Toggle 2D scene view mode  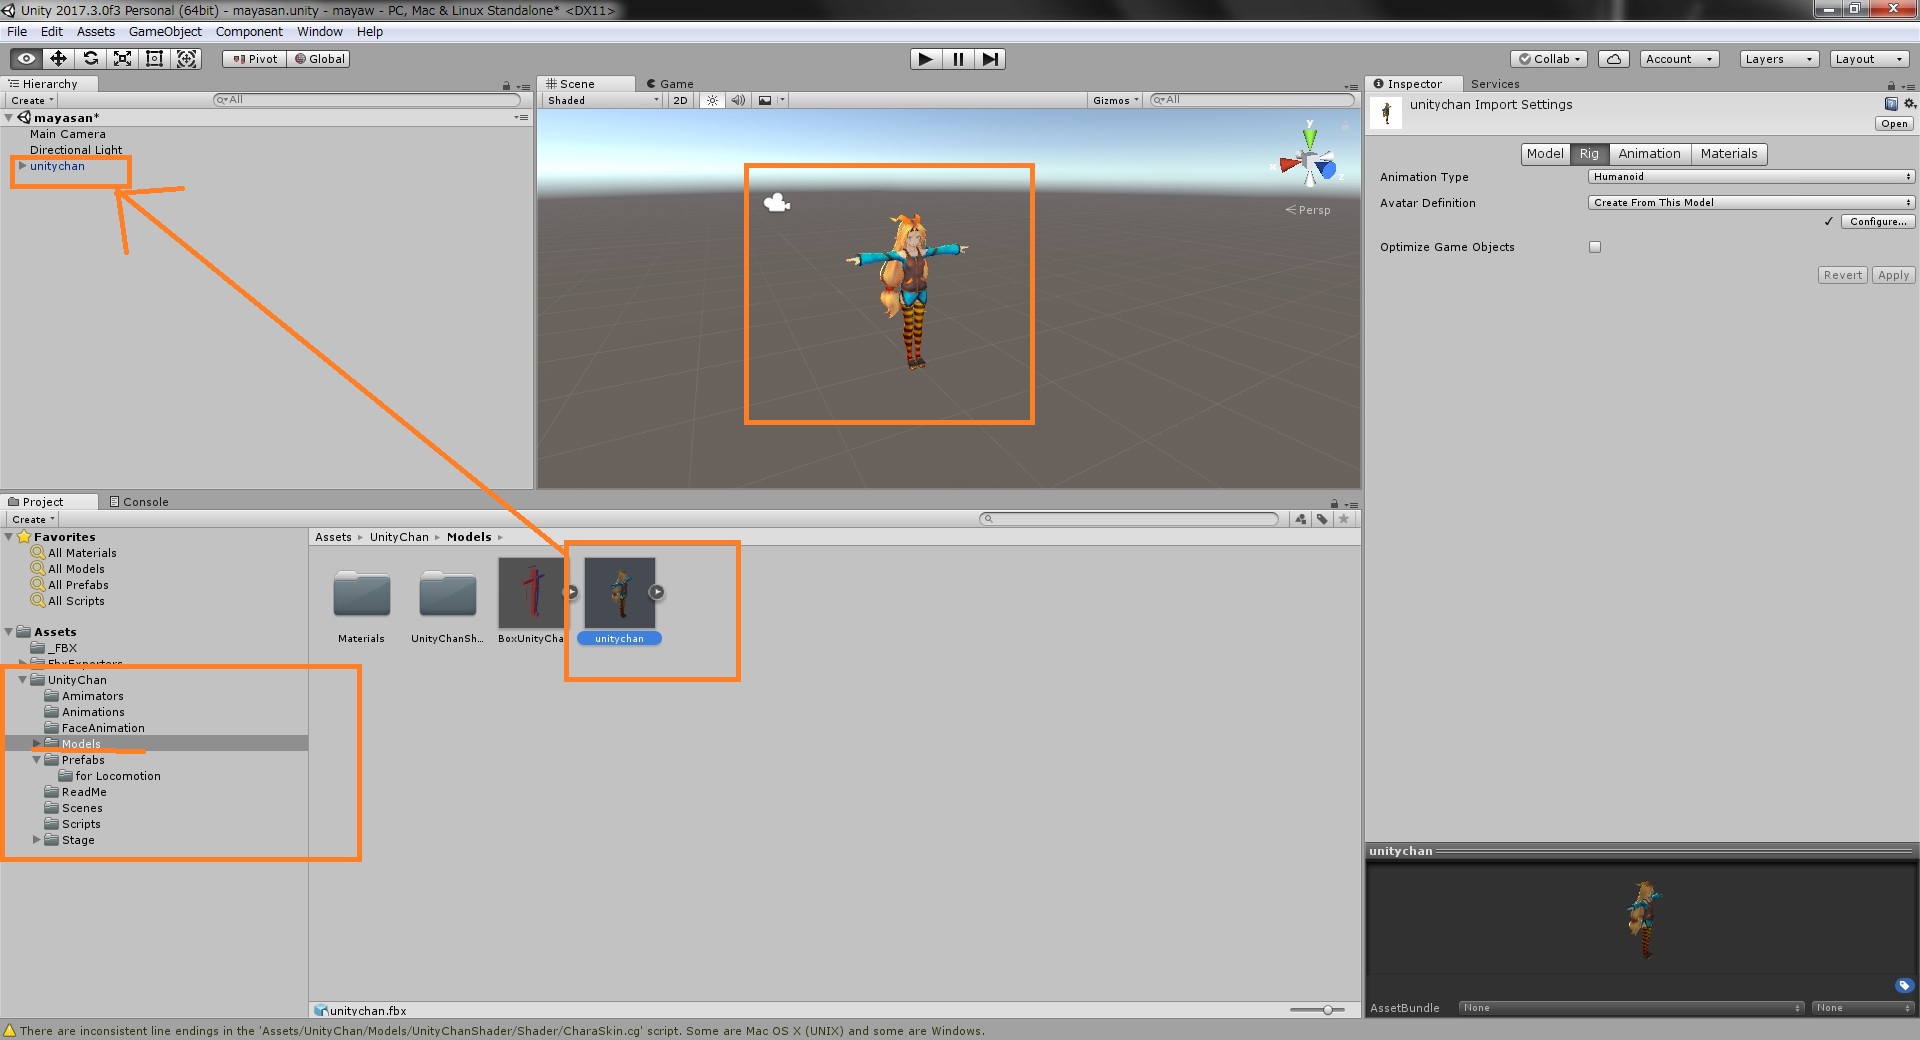[680, 100]
